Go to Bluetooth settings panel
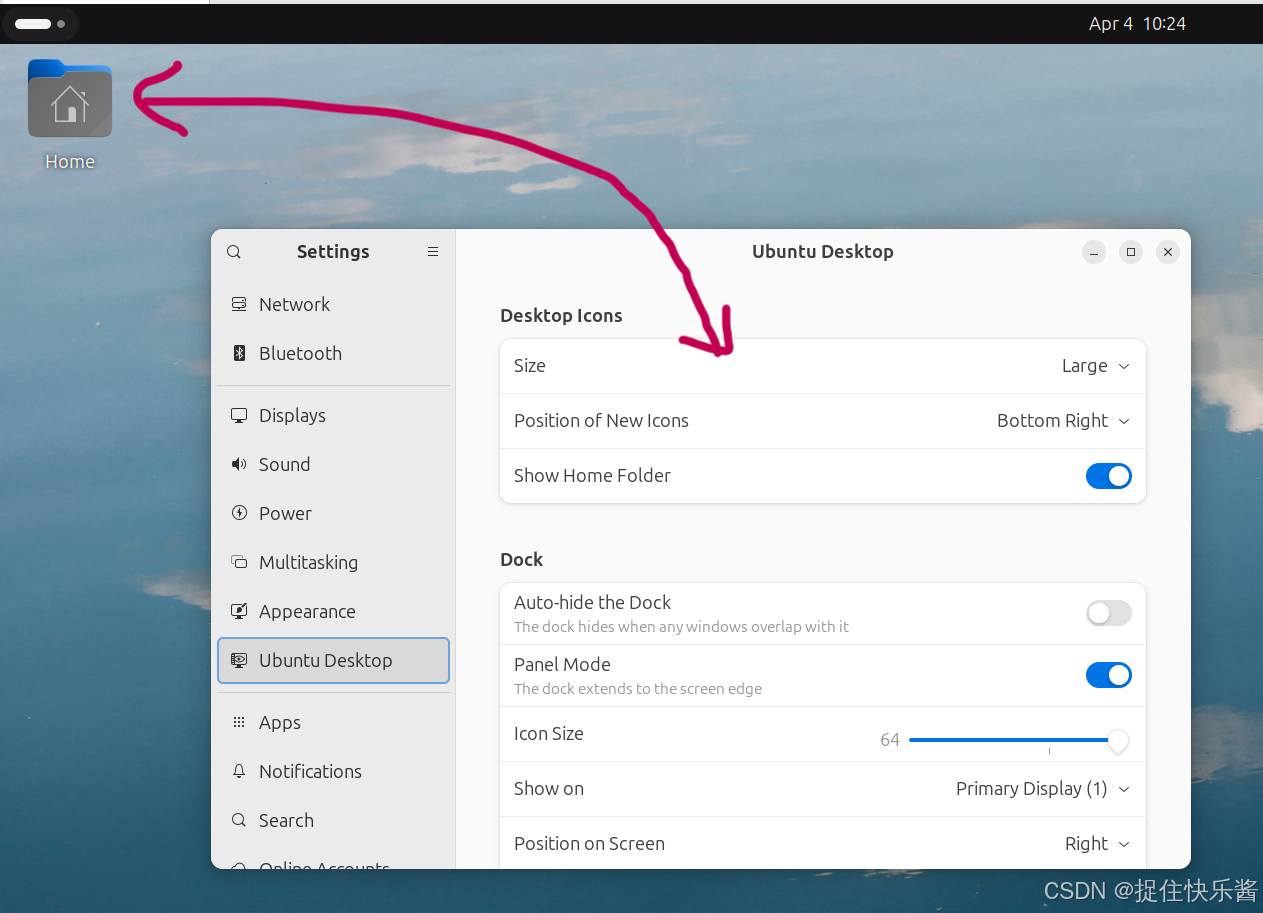Viewport: 1263px width, 913px height. pyautogui.click(x=333, y=353)
